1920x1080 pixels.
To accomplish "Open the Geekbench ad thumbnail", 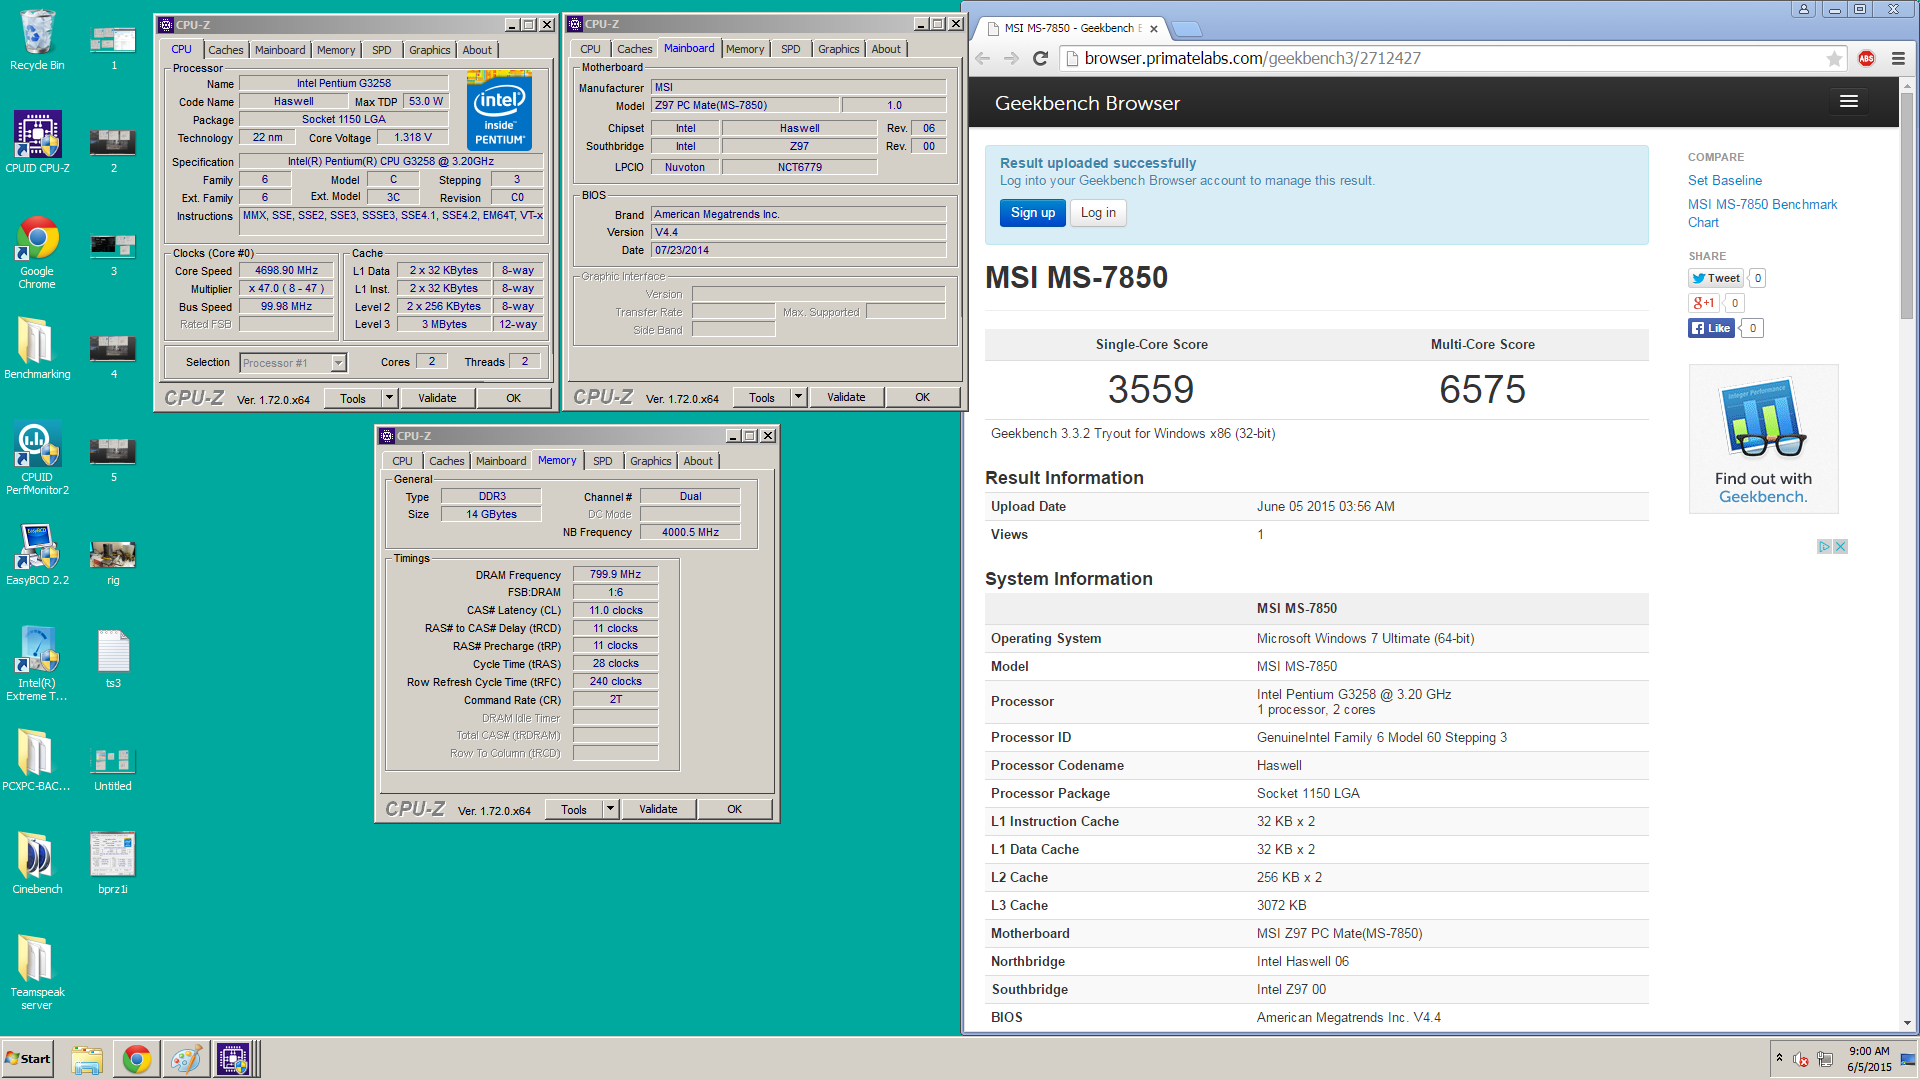I will pos(1763,439).
